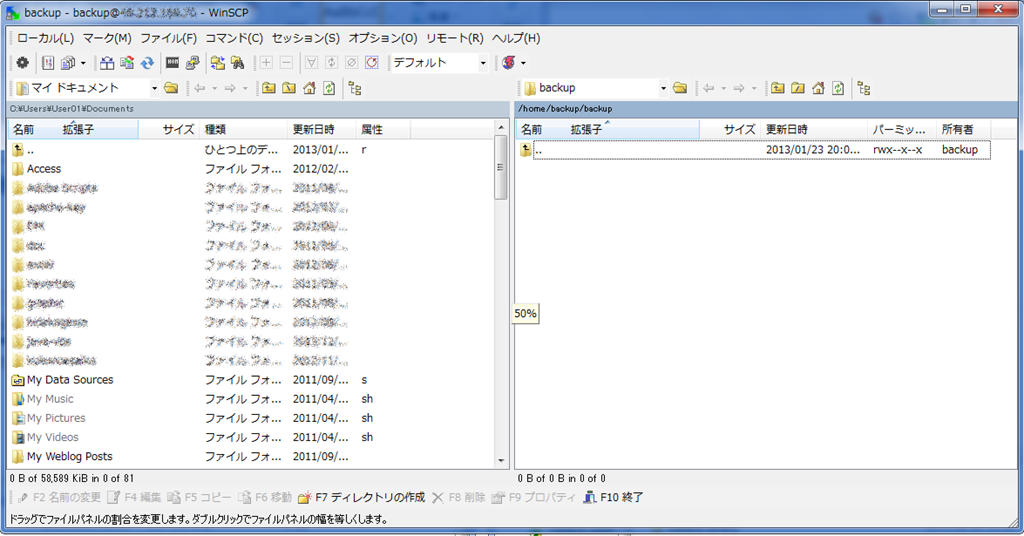The height and width of the screenshot is (536, 1024).
Task: Sort local panel by 更新日時 column header
Action: click(321, 129)
